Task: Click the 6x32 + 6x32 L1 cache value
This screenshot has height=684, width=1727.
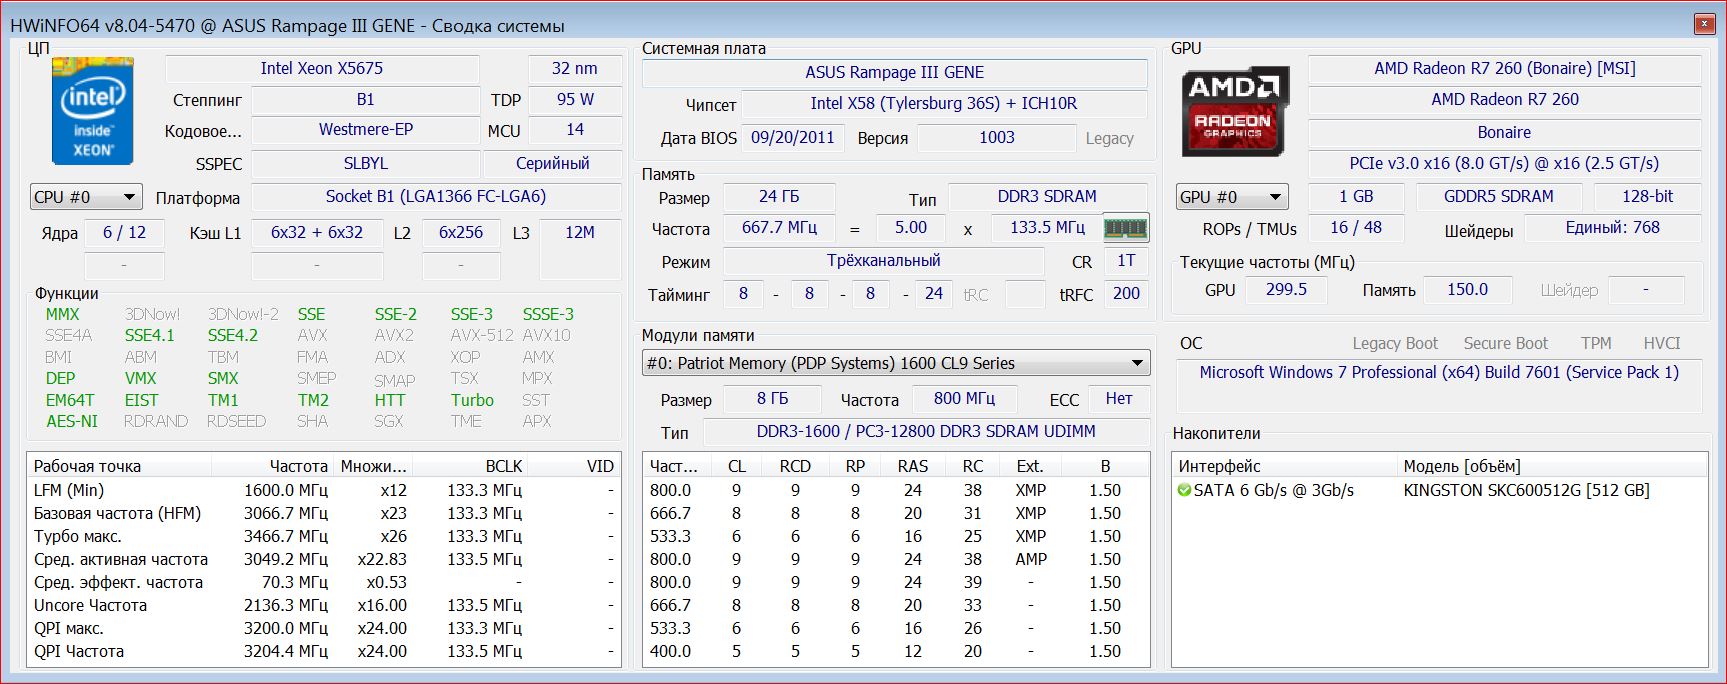Action: [x=317, y=232]
